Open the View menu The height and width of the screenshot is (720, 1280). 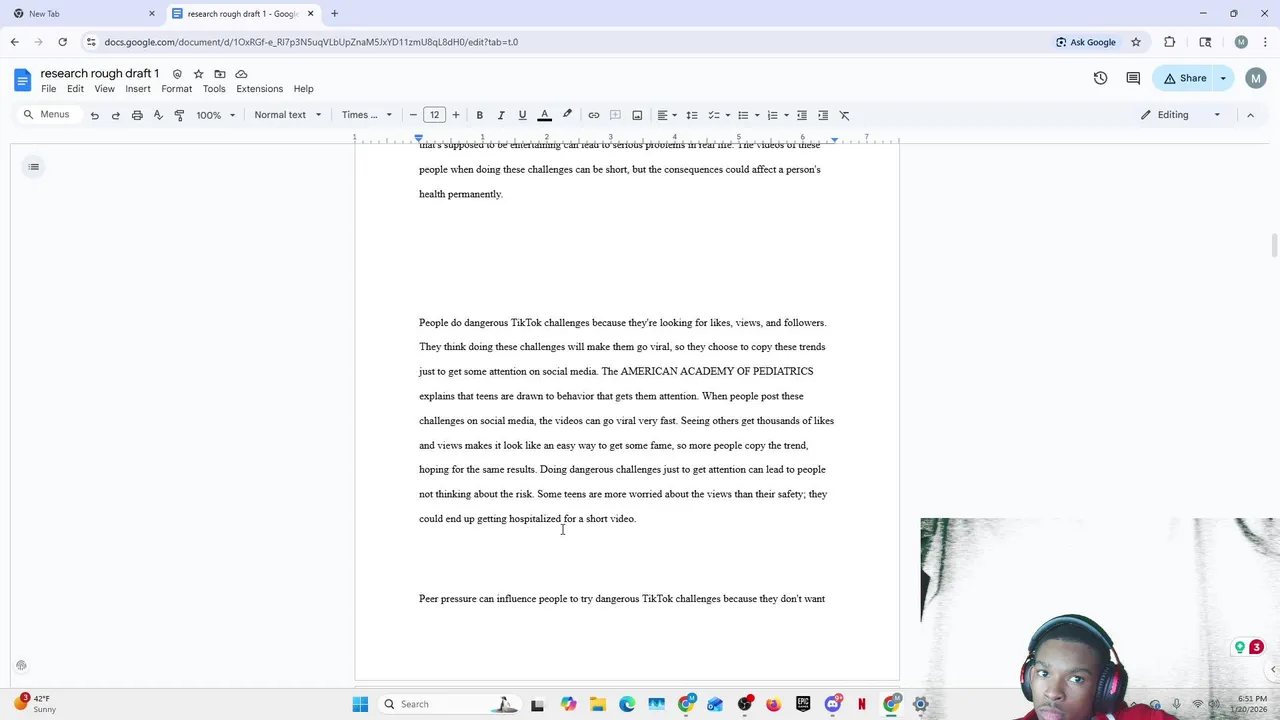[x=104, y=89]
